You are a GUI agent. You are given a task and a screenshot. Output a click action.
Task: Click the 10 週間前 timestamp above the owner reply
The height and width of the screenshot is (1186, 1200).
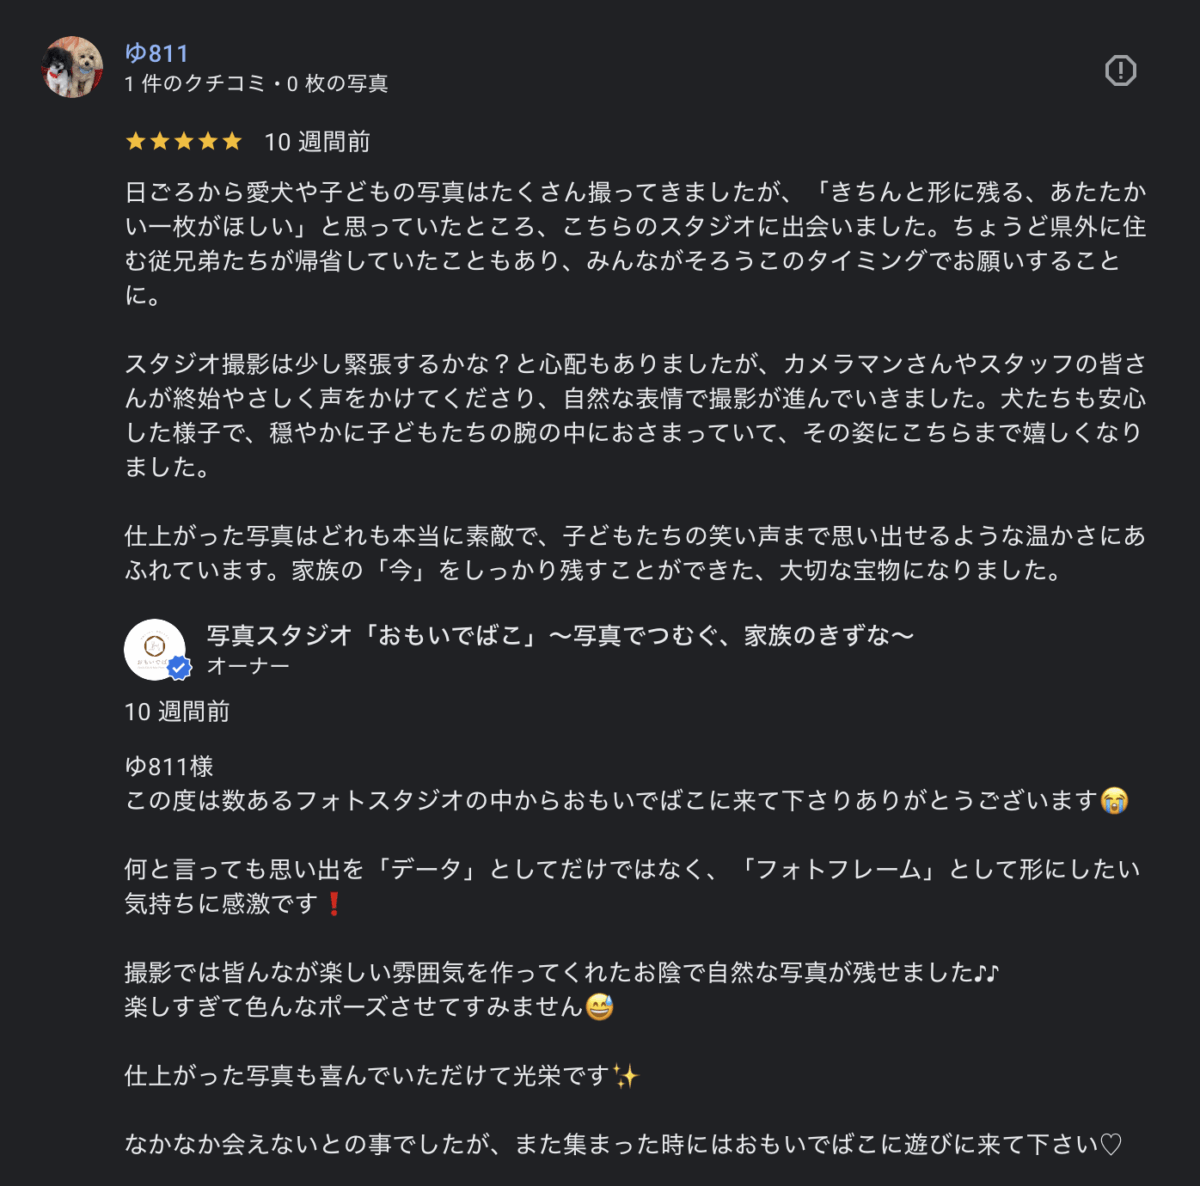[177, 713]
